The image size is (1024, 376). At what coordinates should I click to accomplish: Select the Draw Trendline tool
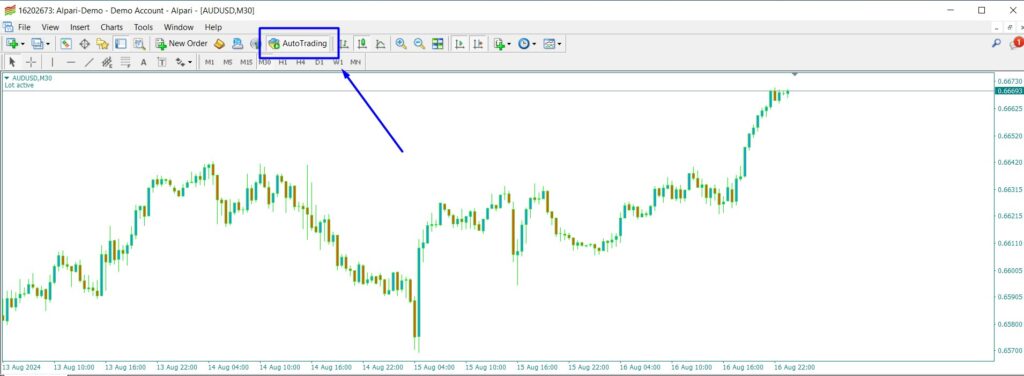89,62
